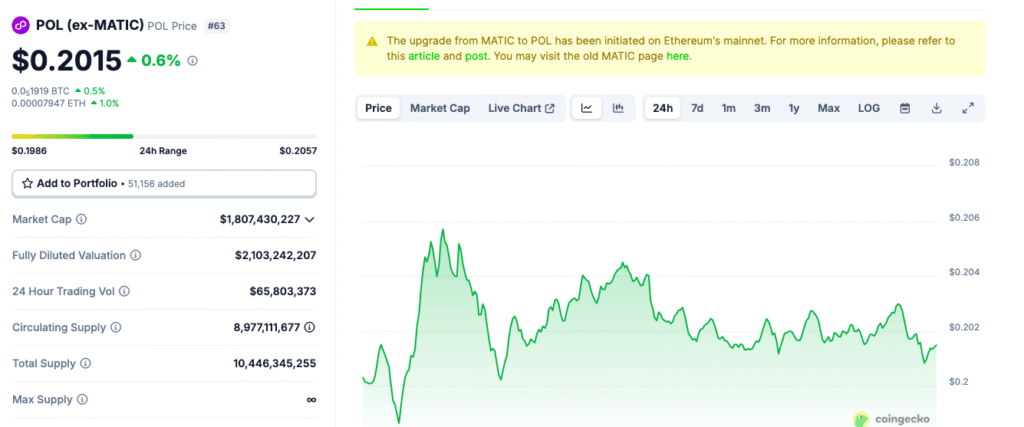The height and width of the screenshot is (427, 1024).
Task: Open the calendar date range picker
Action: 904,108
